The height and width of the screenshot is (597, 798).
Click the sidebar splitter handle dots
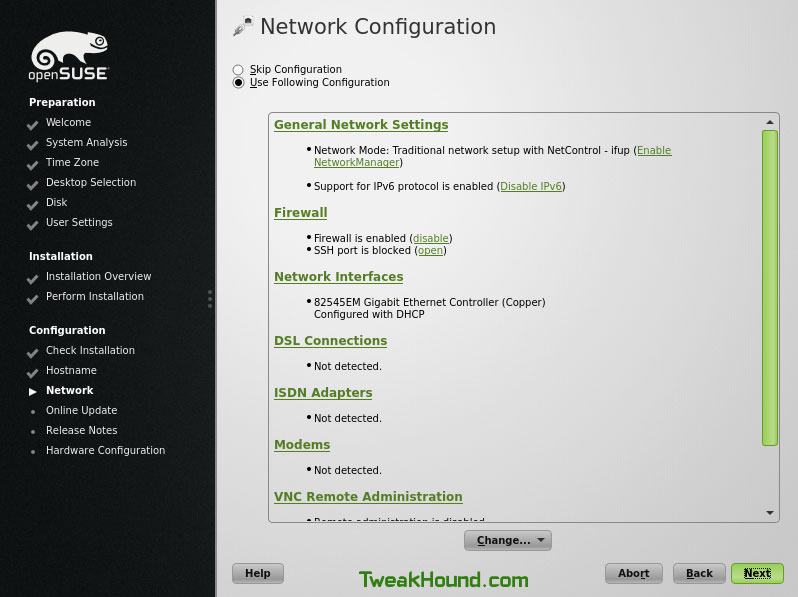[210, 299]
